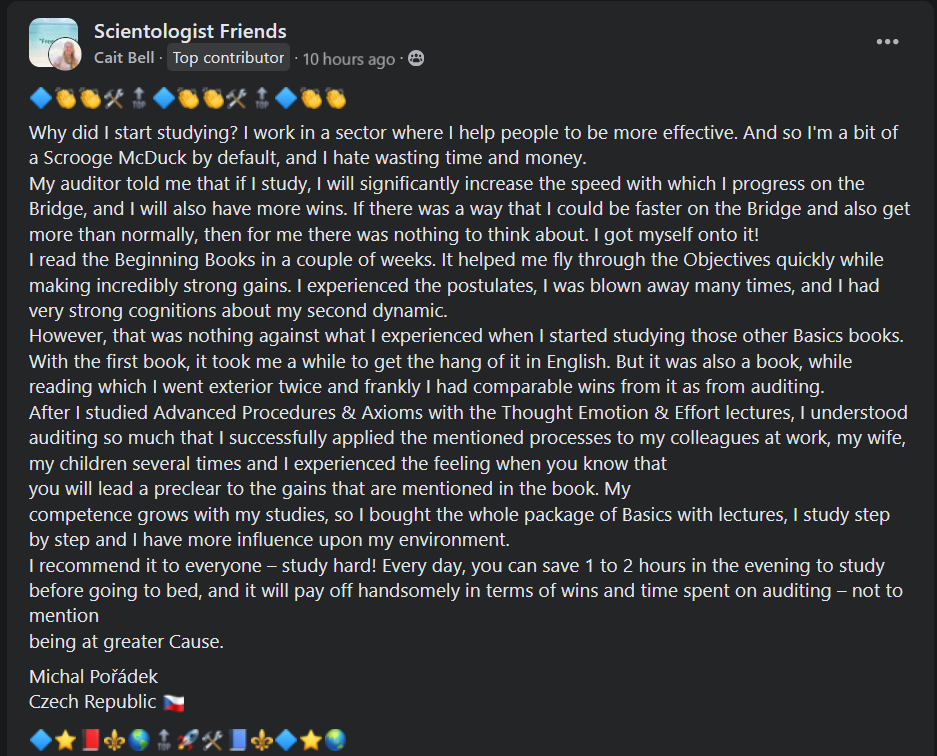Click the "Why did I start studying?" opening line
Screen dimensions: 937x756
[122, 133]
